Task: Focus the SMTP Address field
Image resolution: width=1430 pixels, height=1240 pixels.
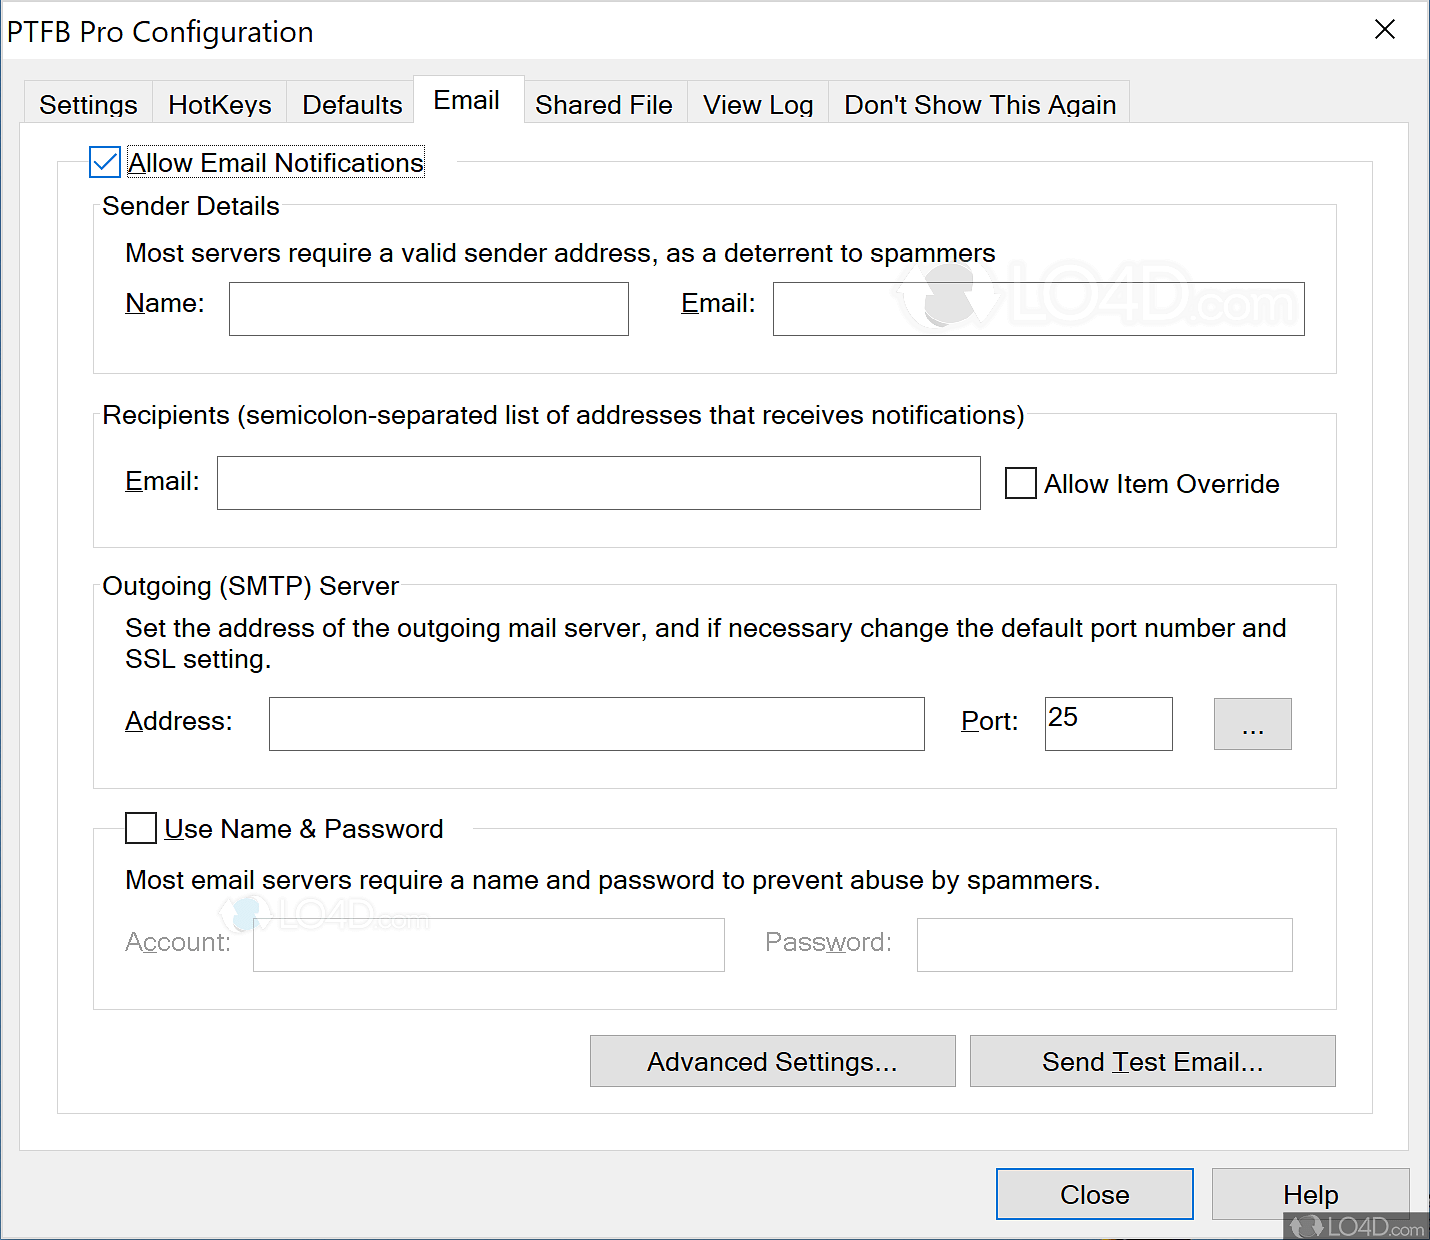Action: coord(597,724)
